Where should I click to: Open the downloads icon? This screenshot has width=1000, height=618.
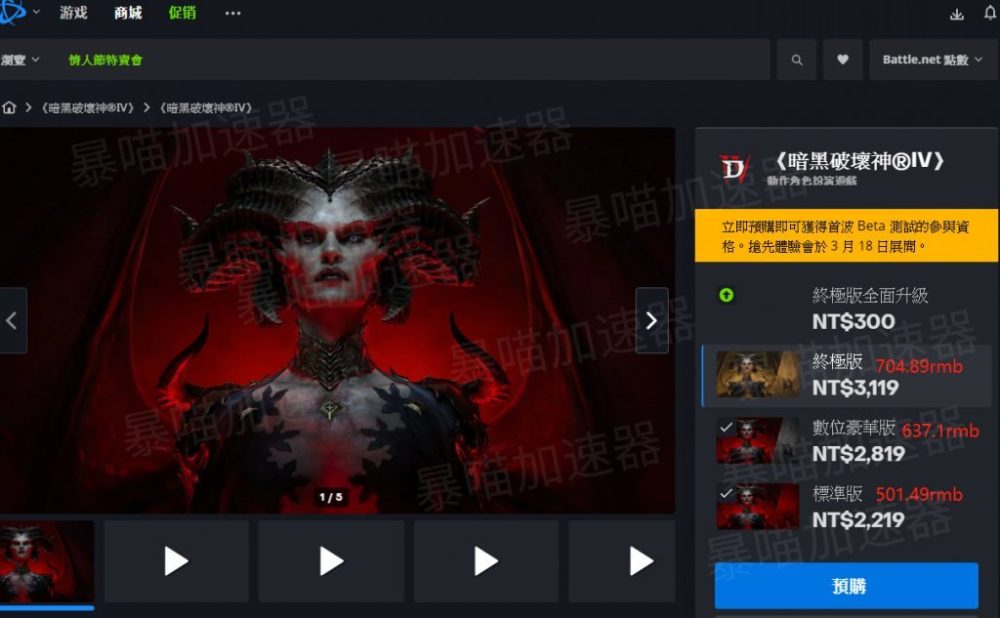tap(957, 13)
